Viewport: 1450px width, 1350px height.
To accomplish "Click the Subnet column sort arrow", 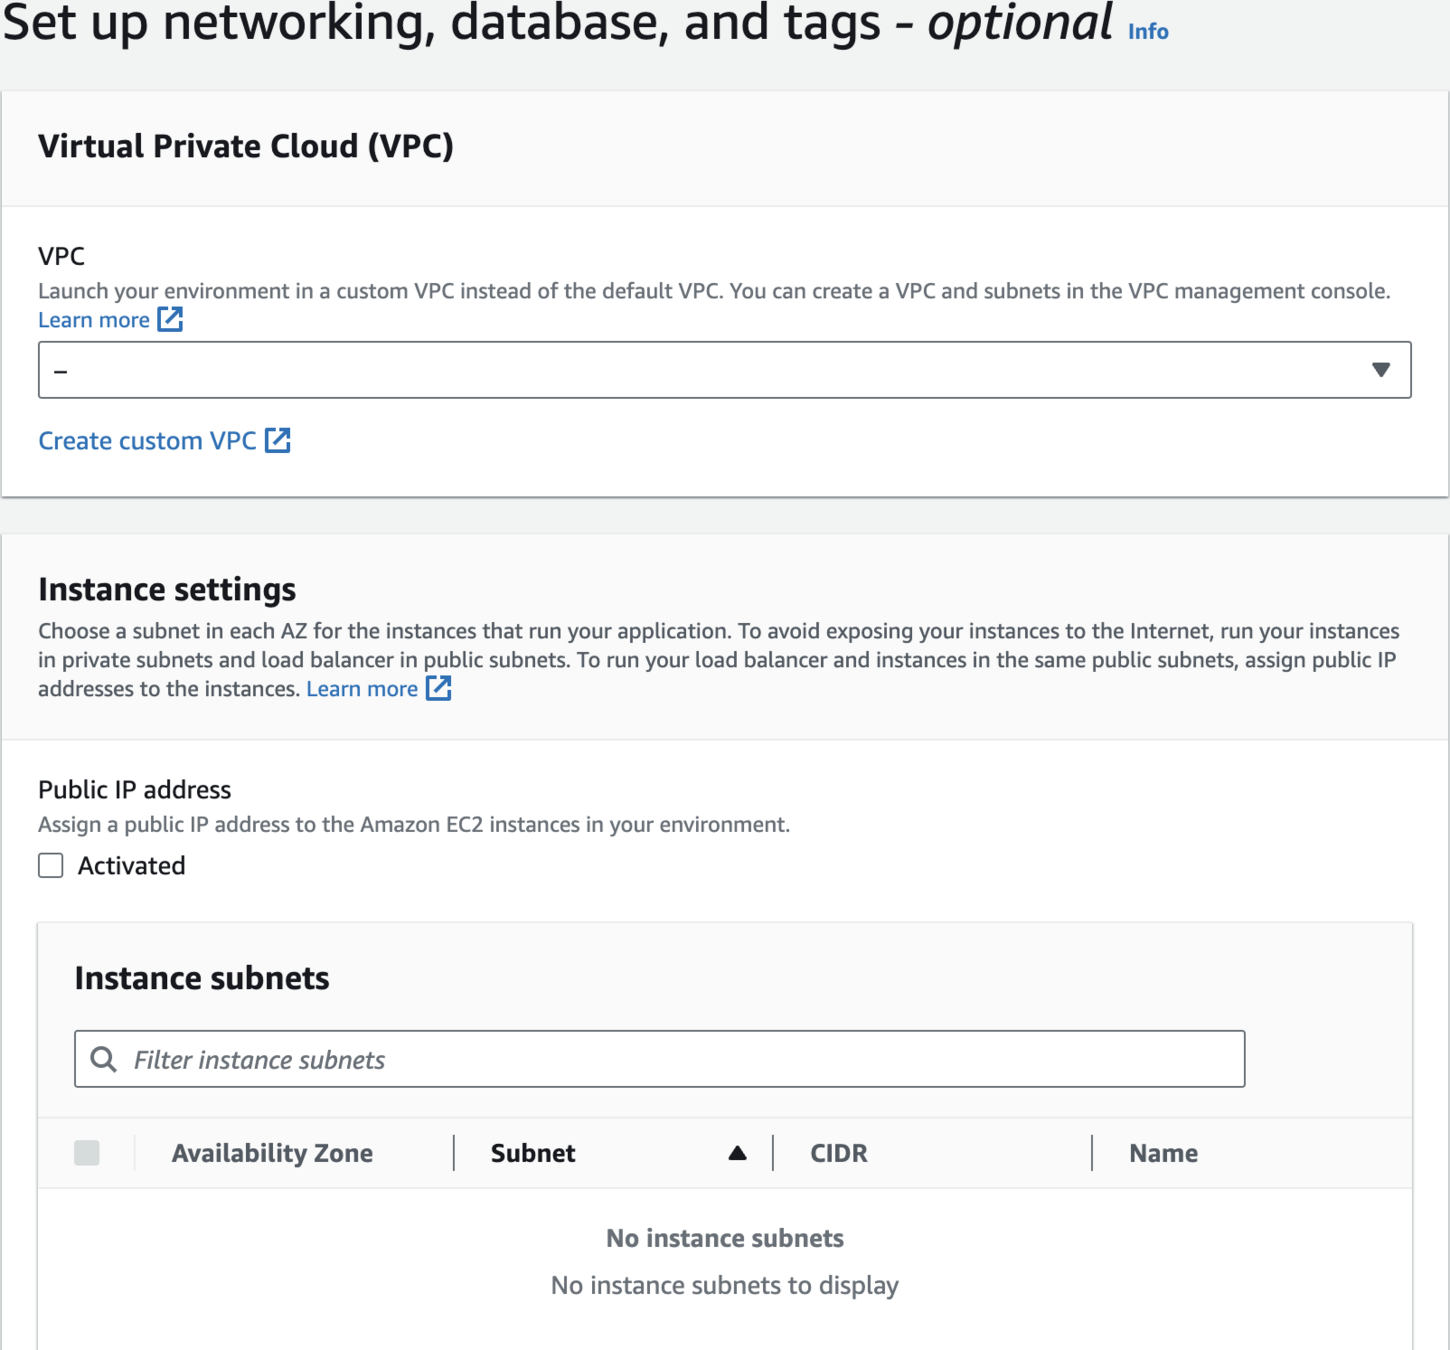I will click(x=737, y=1153).
